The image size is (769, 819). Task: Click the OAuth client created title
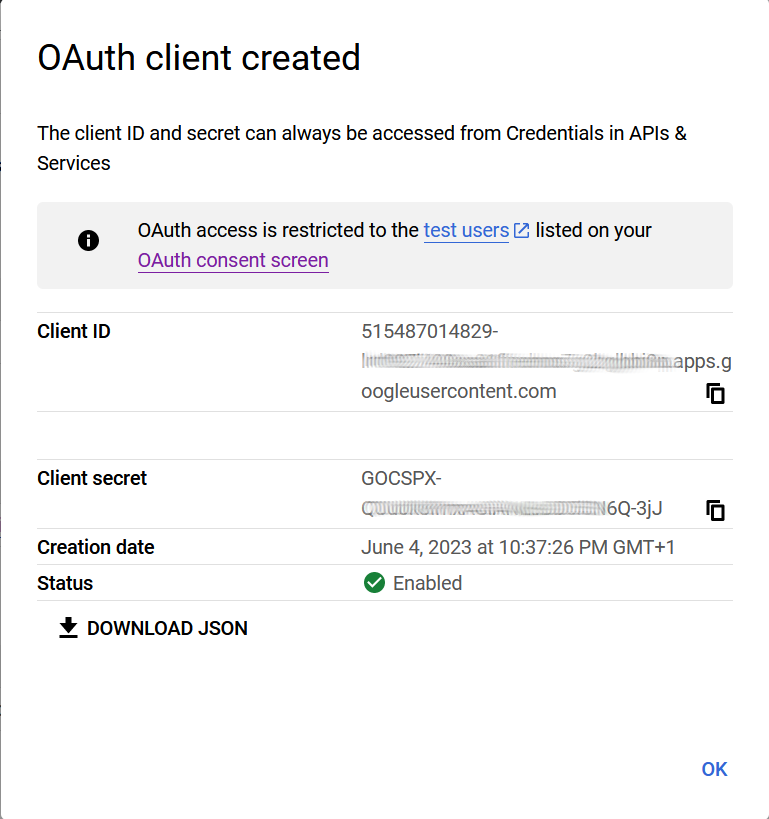[x=198, y=58]
